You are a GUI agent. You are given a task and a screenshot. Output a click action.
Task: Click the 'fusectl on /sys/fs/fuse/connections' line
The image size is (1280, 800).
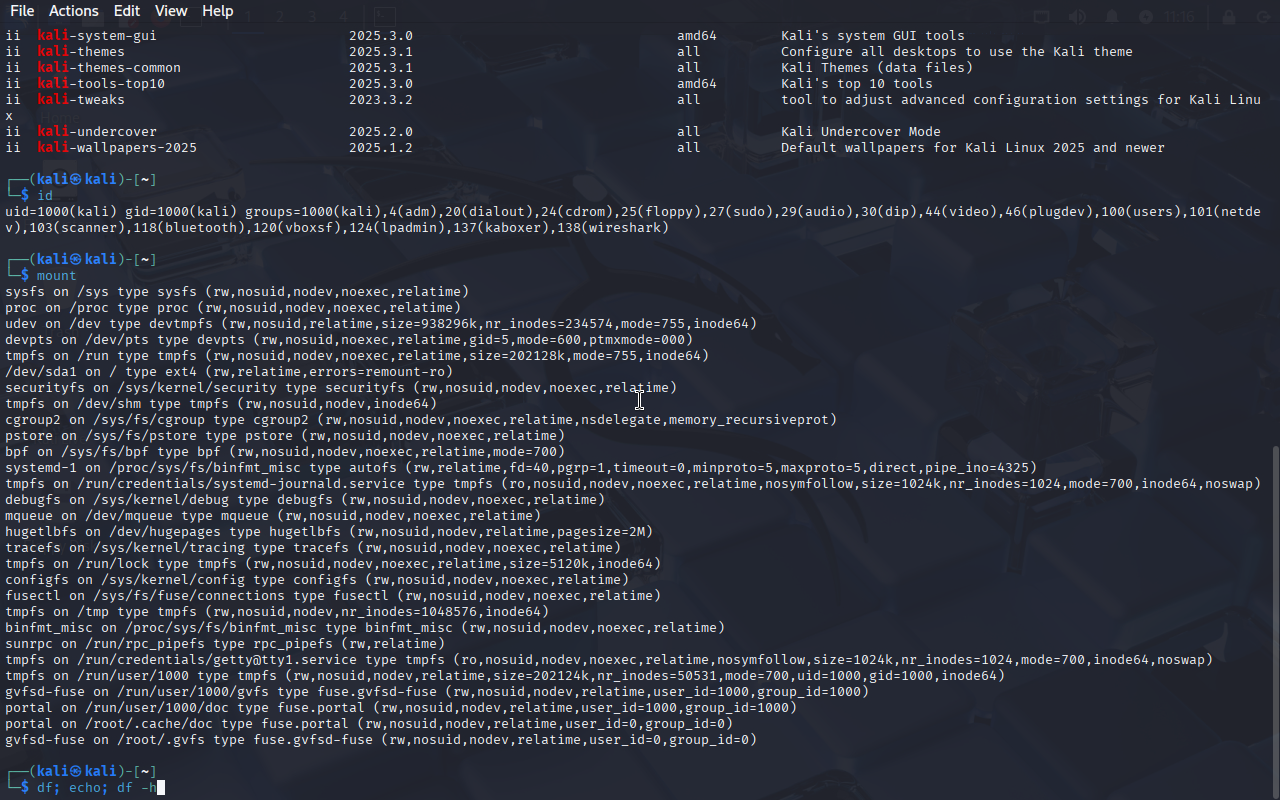click(x=333, y=596)
